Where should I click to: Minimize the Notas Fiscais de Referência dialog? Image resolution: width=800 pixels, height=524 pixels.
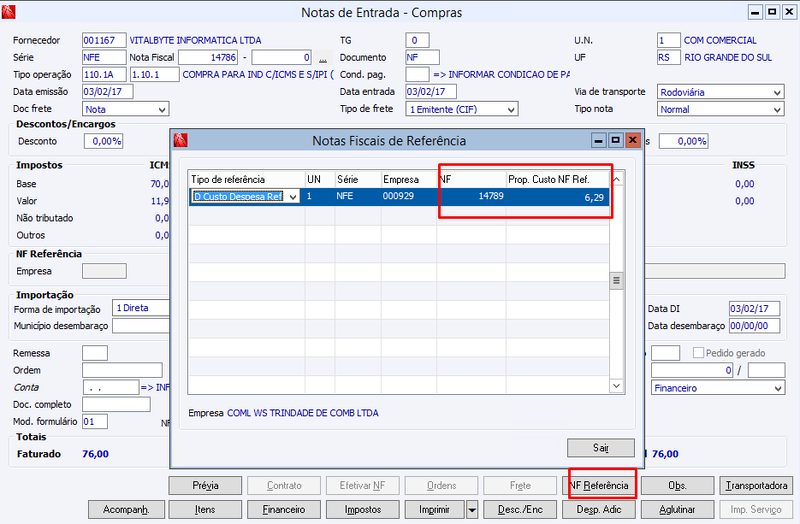pos(598,140)
